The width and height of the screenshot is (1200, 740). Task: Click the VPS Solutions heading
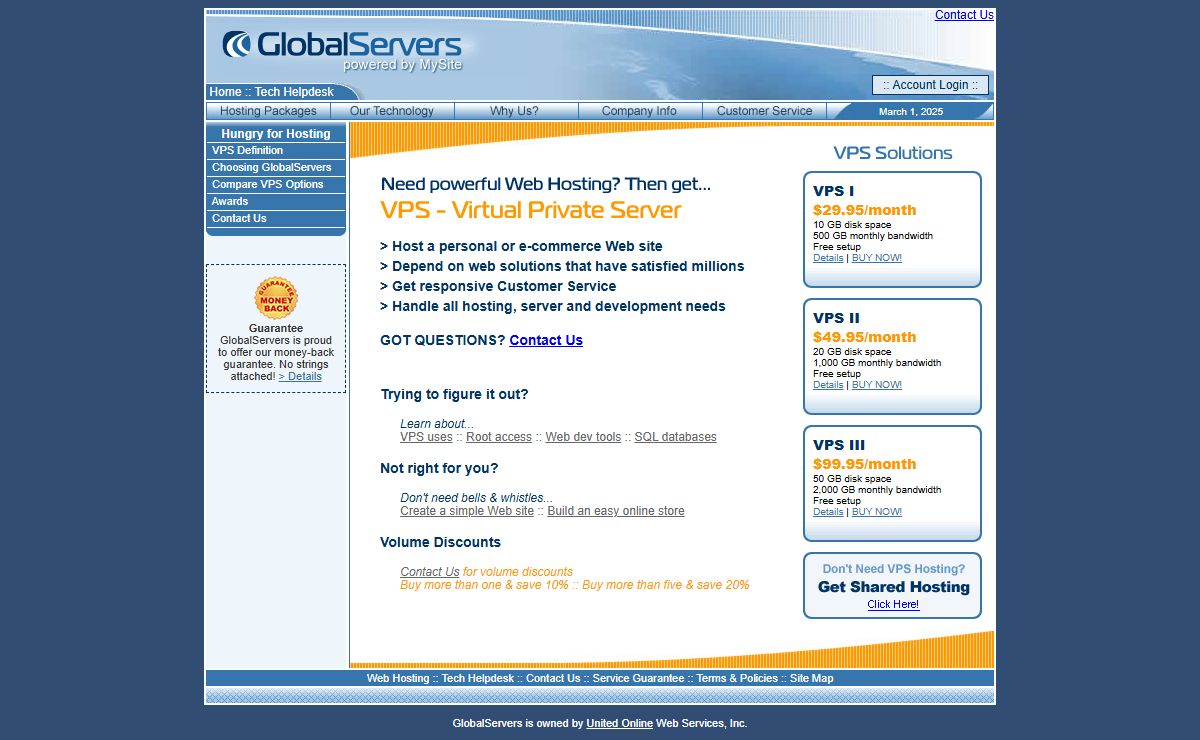(893, 153)
